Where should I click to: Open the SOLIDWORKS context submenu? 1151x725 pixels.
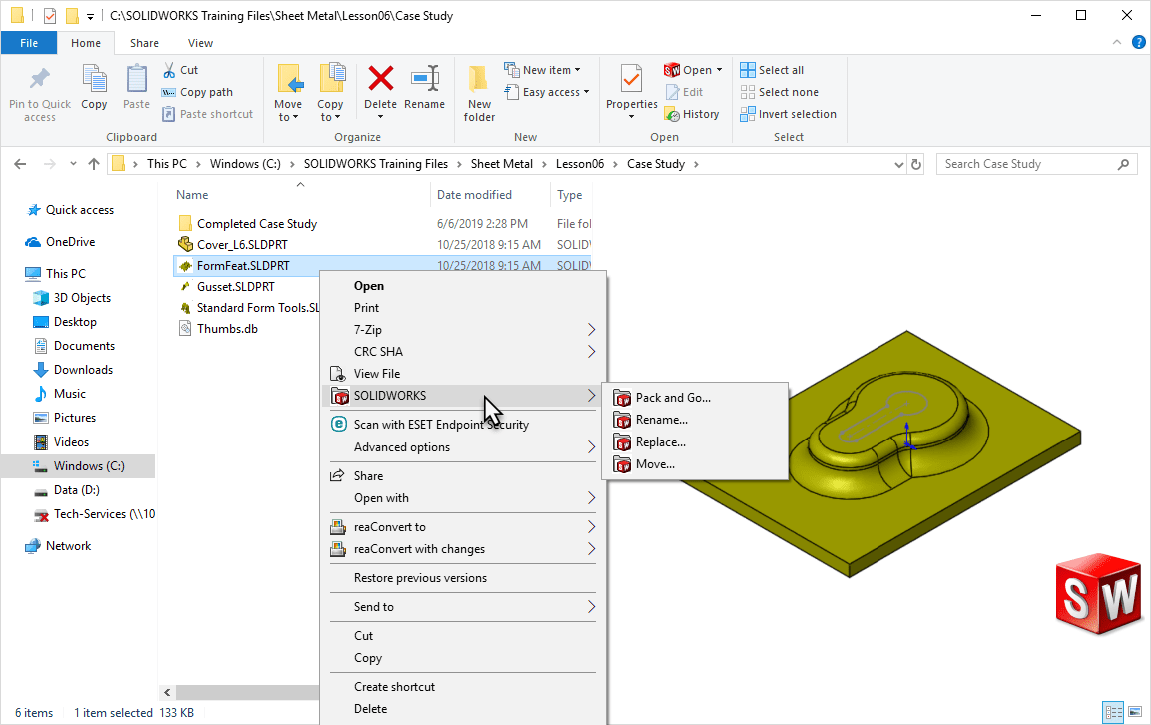tap(463, 396)
